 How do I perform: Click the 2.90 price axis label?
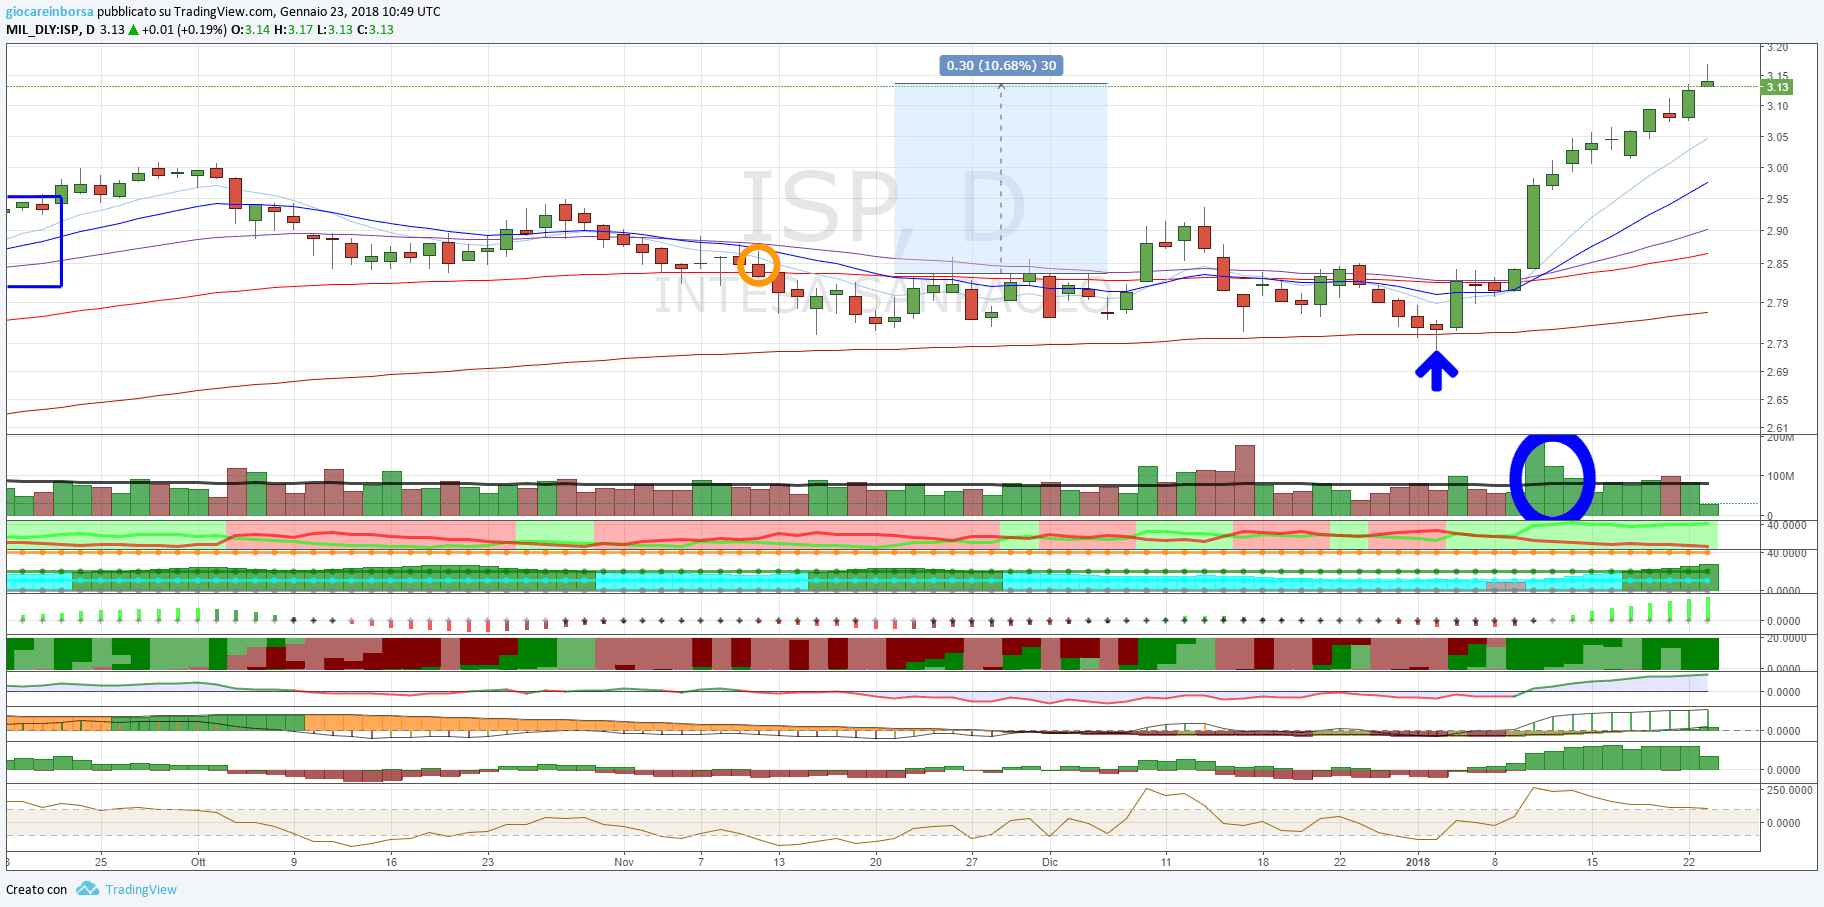[x=1777, y=231]
